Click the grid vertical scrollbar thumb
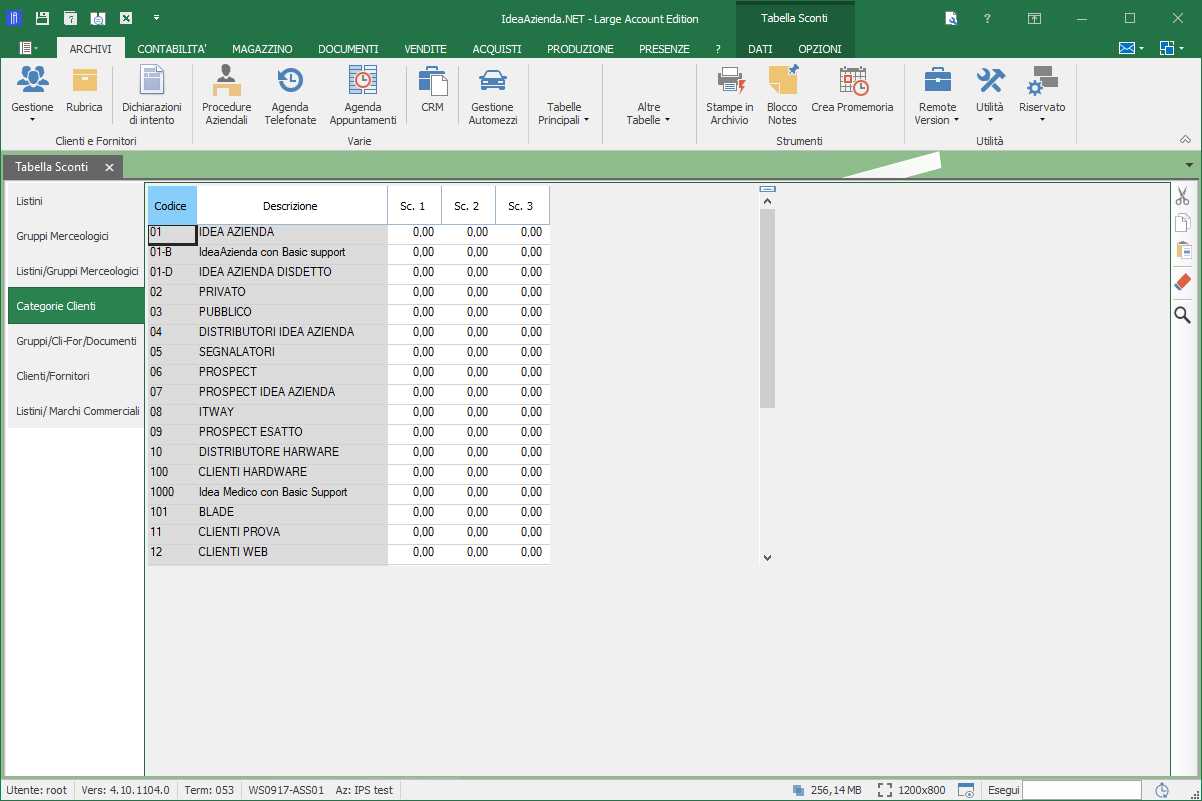The image size is (1202, 801). click(767, 309)
